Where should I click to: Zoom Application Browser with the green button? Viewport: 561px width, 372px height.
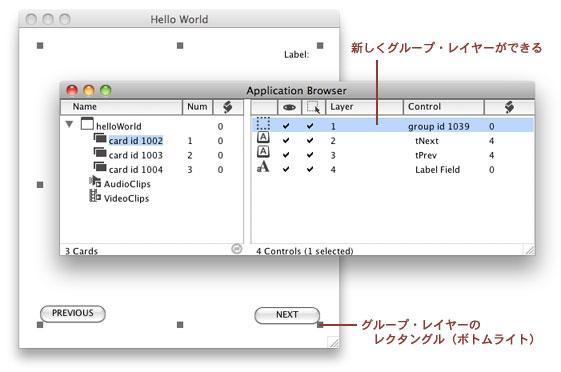click(x=106, y=90)
